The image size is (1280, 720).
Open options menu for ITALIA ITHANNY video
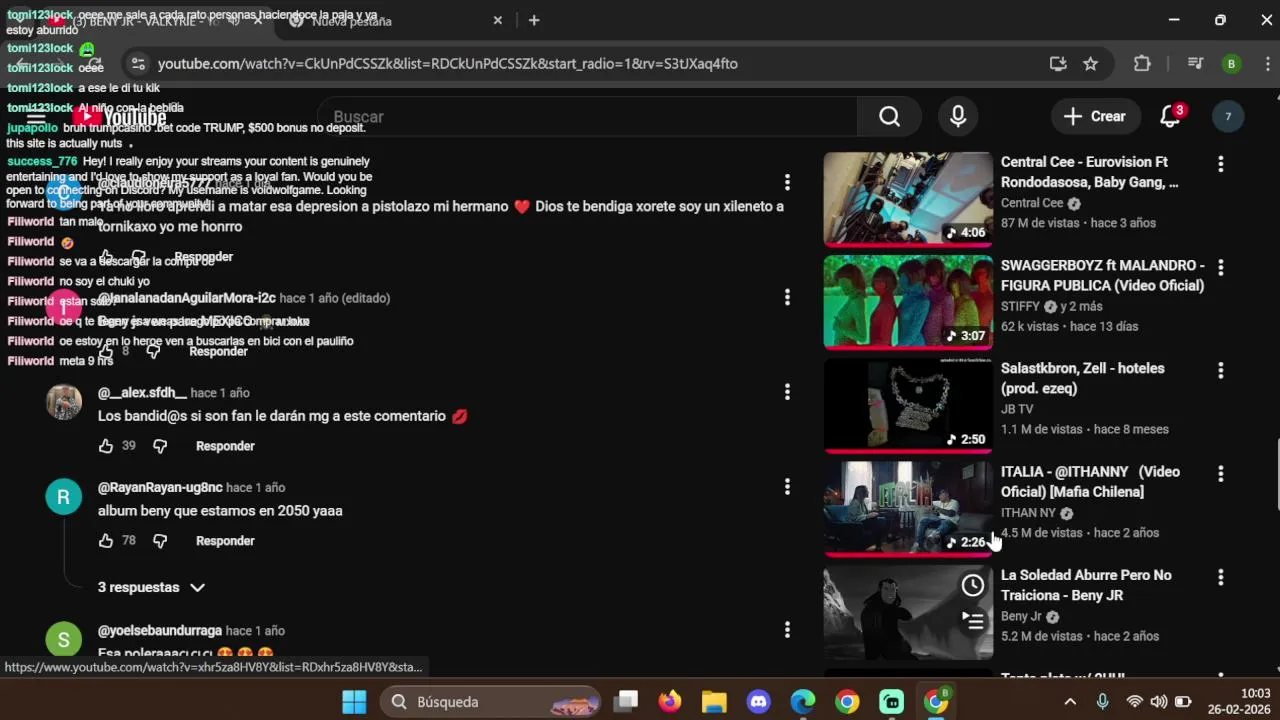pyautogui.click(x=1220, y=473)
